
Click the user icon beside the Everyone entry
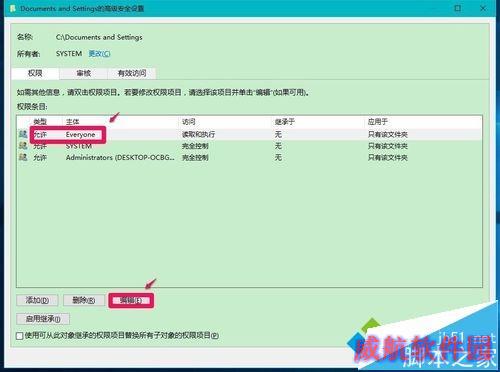(23, 134)
